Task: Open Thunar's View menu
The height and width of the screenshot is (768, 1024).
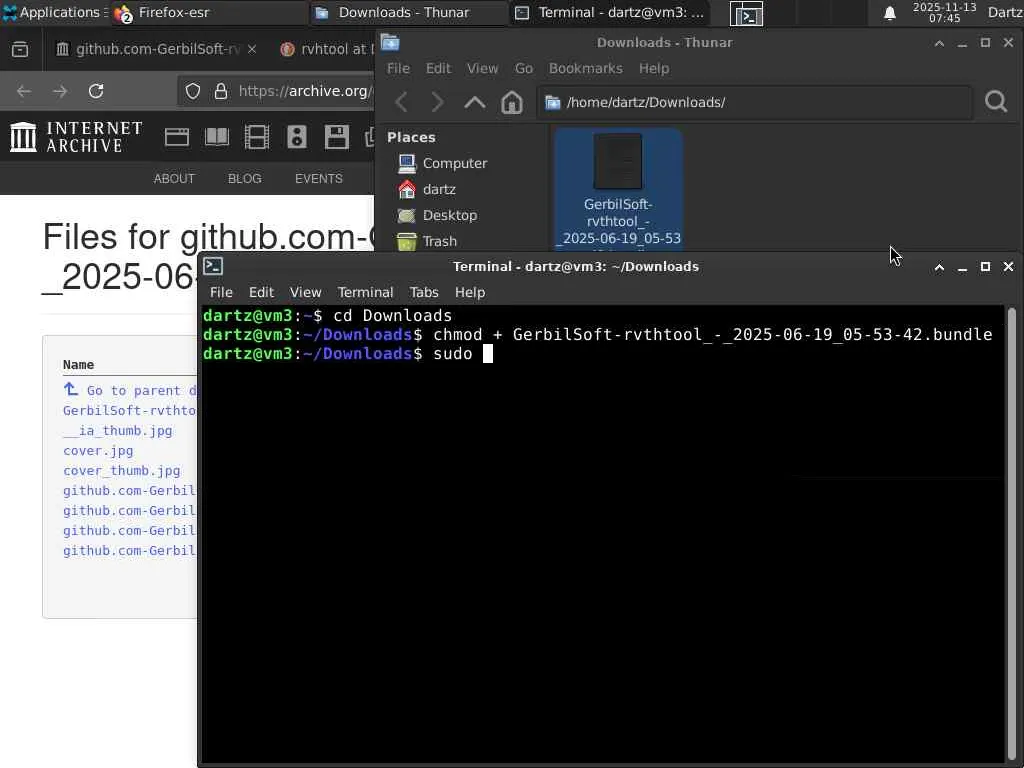Action: tap(483, 68)
